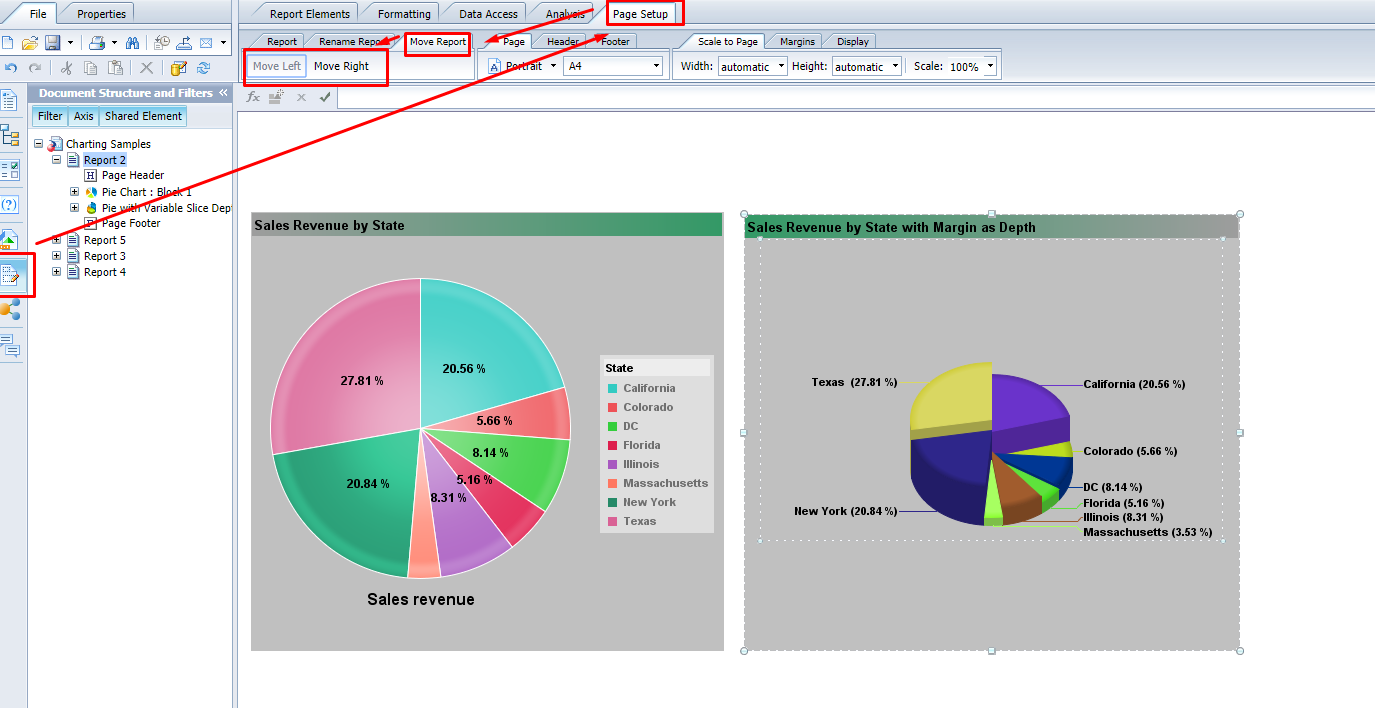
Task: Click the Move Right button
Action: pyautogui.click(x=341, y=66)
